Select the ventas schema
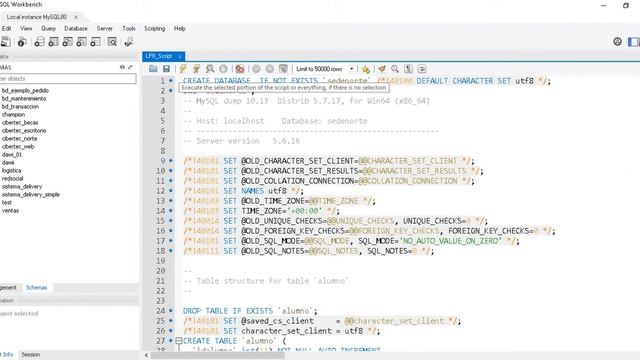The height and width of the screenshot is (360, 640). (10, 211)
